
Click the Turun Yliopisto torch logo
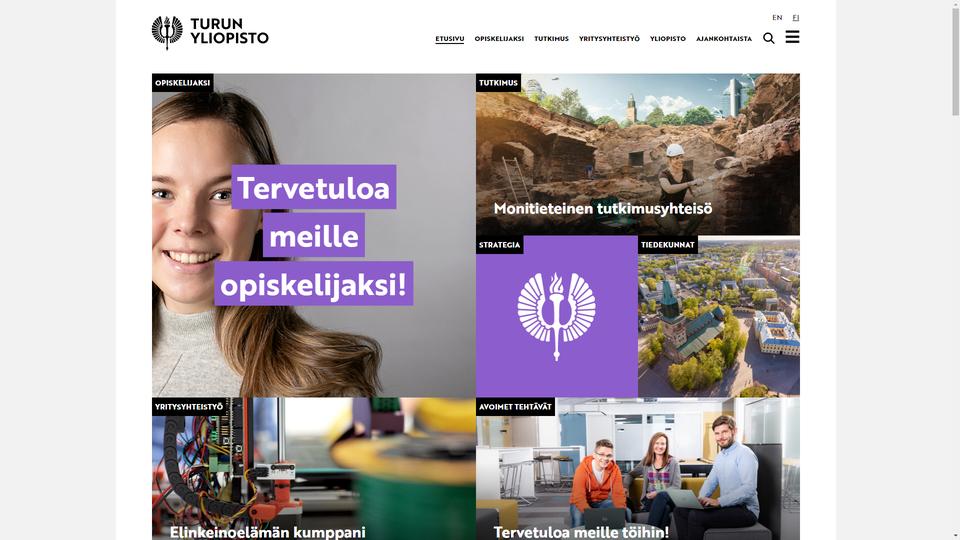tap(167, 32)
